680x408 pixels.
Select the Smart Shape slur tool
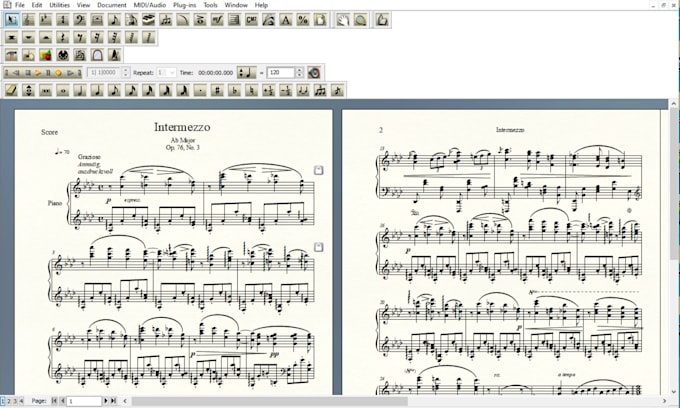[183, 20]
